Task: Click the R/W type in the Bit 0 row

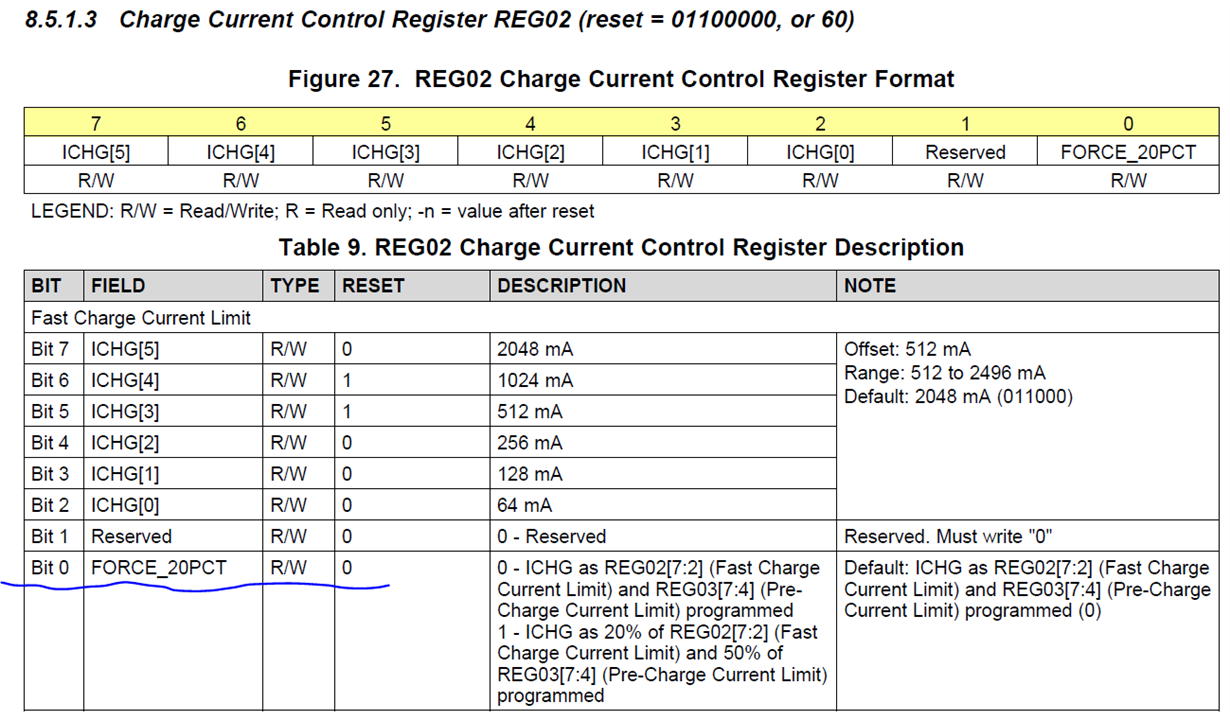Action: click(289, 567)
